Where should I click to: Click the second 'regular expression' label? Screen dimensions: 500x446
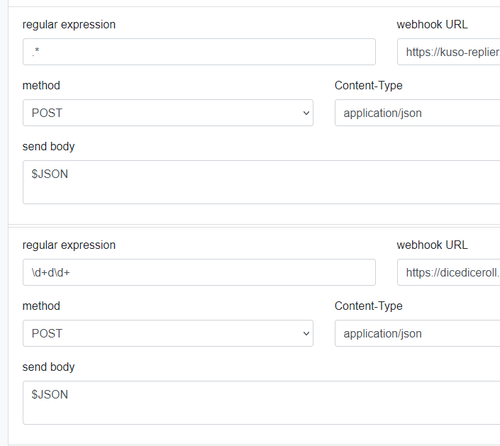click(x=69, y=245)
